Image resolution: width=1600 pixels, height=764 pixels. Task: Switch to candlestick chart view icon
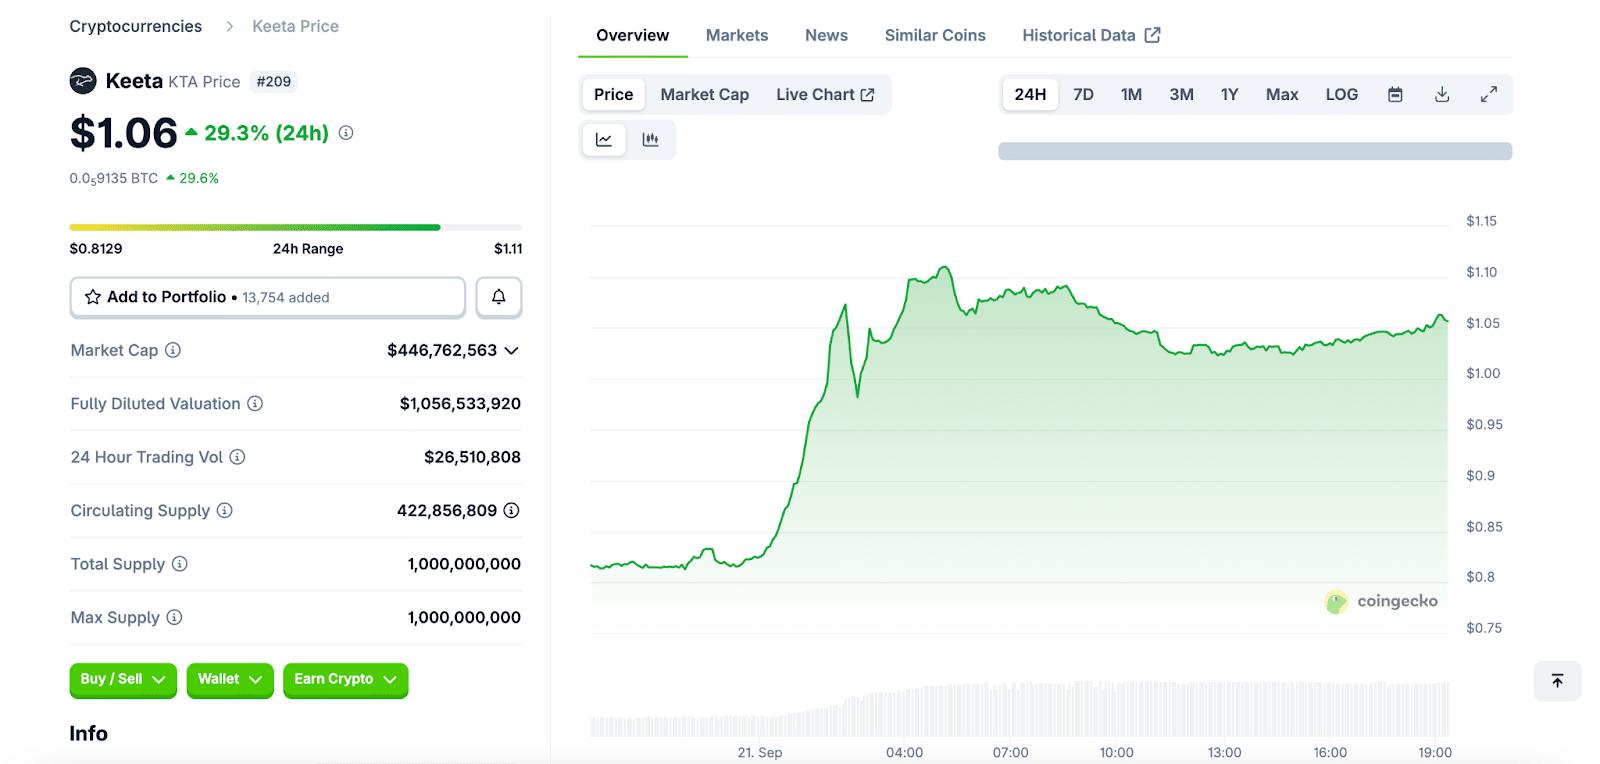coord(651,140)
